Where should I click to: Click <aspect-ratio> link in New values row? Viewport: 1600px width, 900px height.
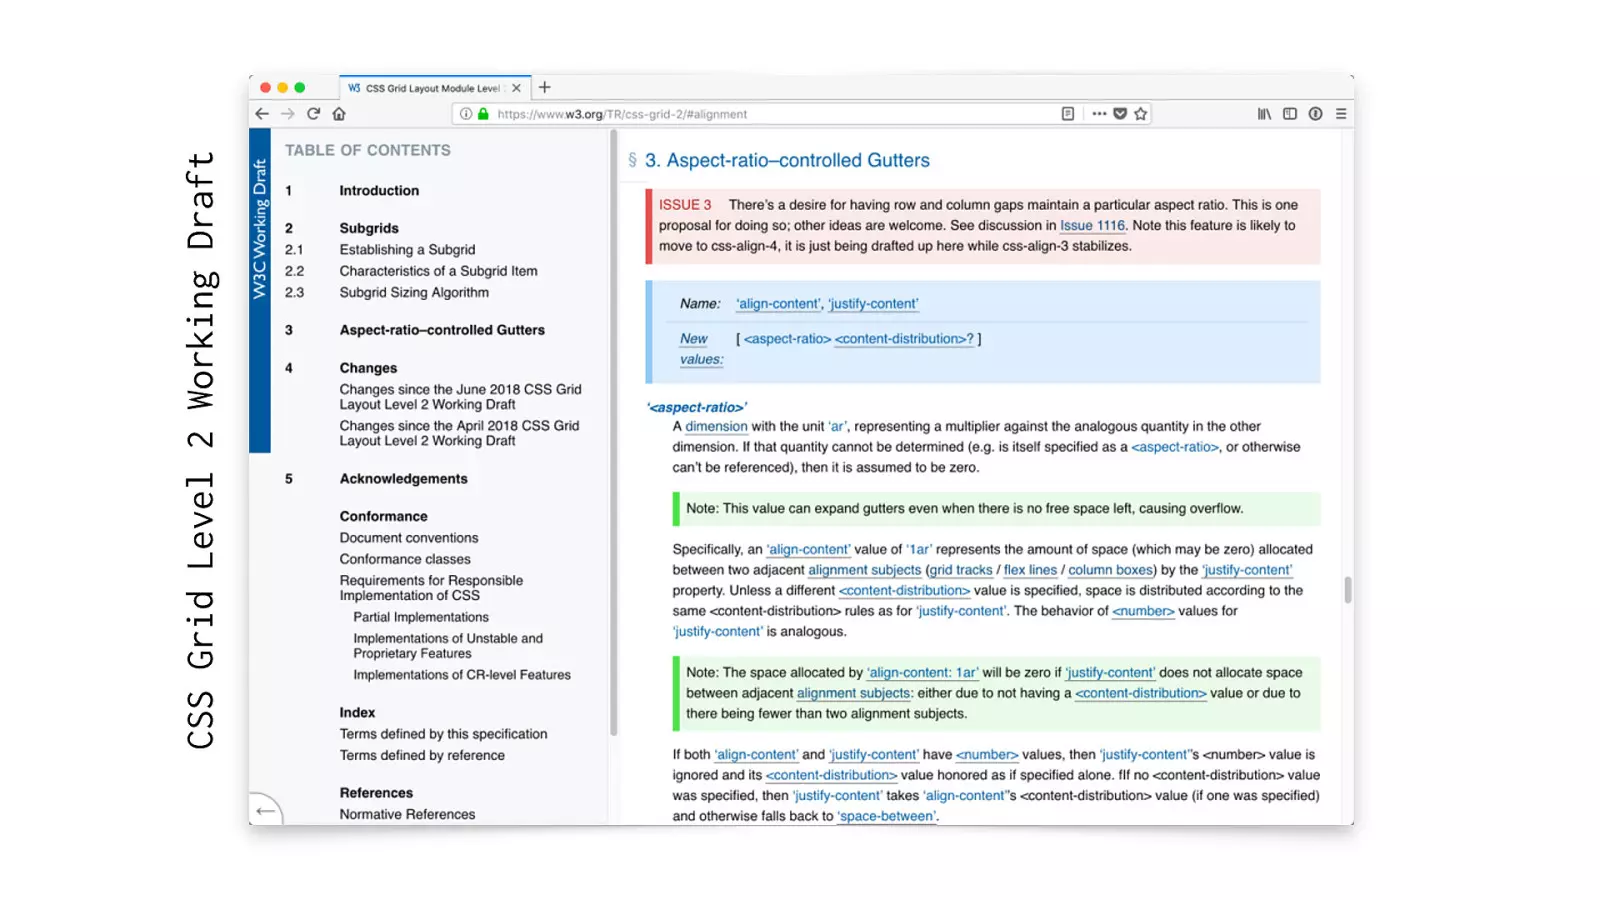pos(787,339)
